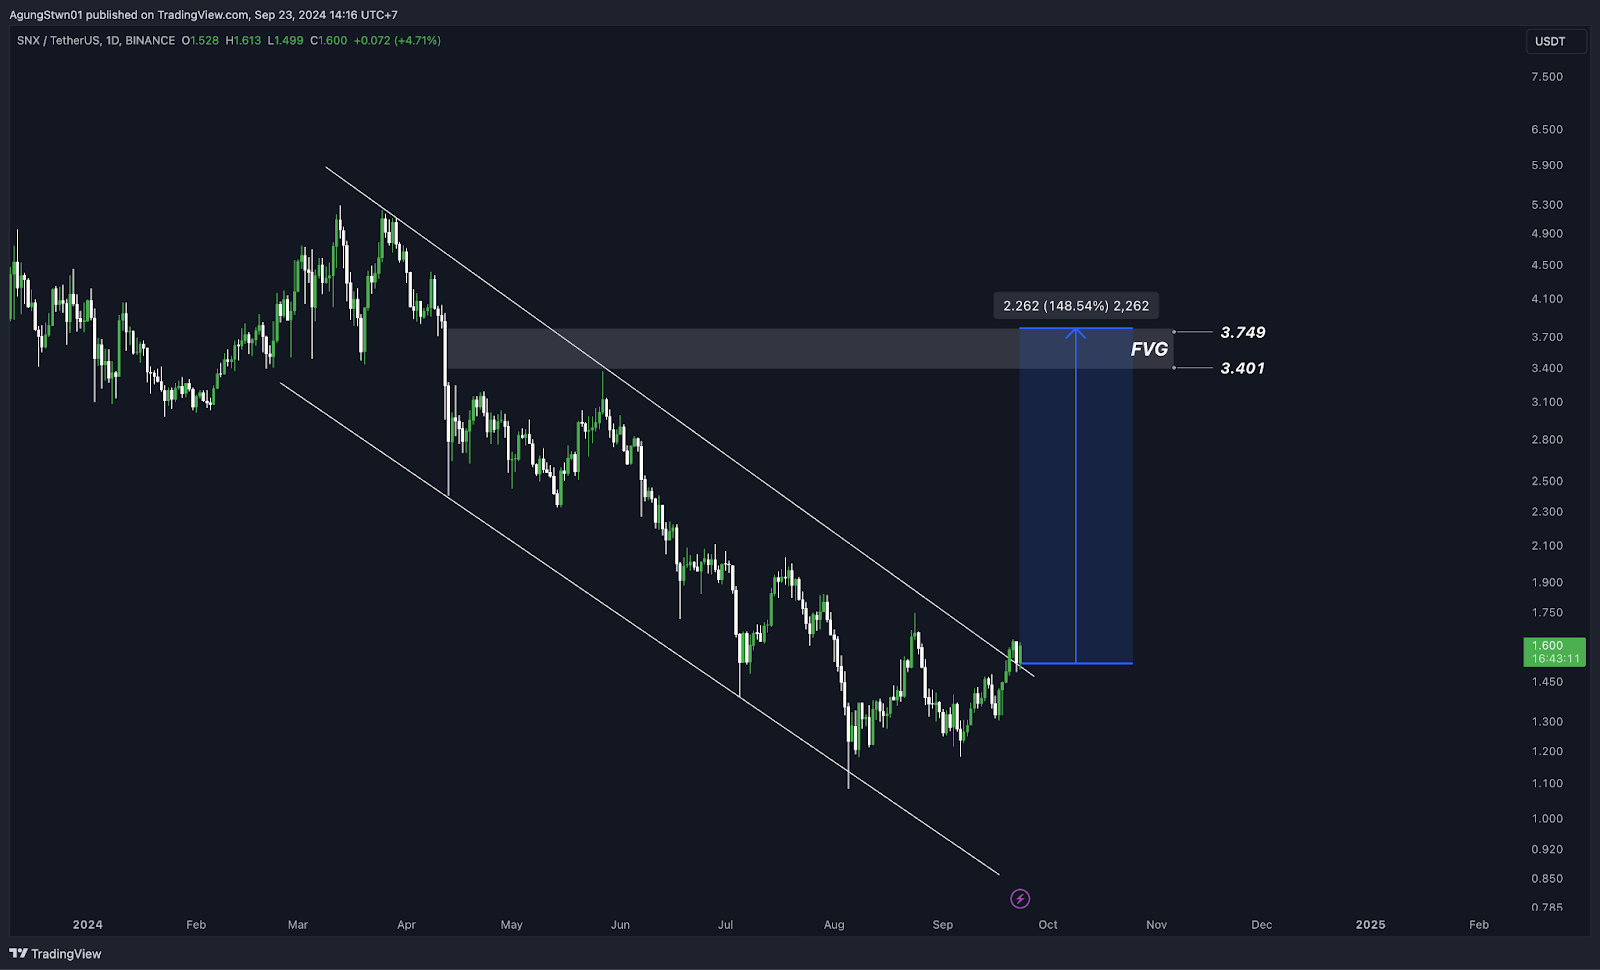Click the +0.072 (+4.71%) change value

pyautogui.click(x=397, y=41)
